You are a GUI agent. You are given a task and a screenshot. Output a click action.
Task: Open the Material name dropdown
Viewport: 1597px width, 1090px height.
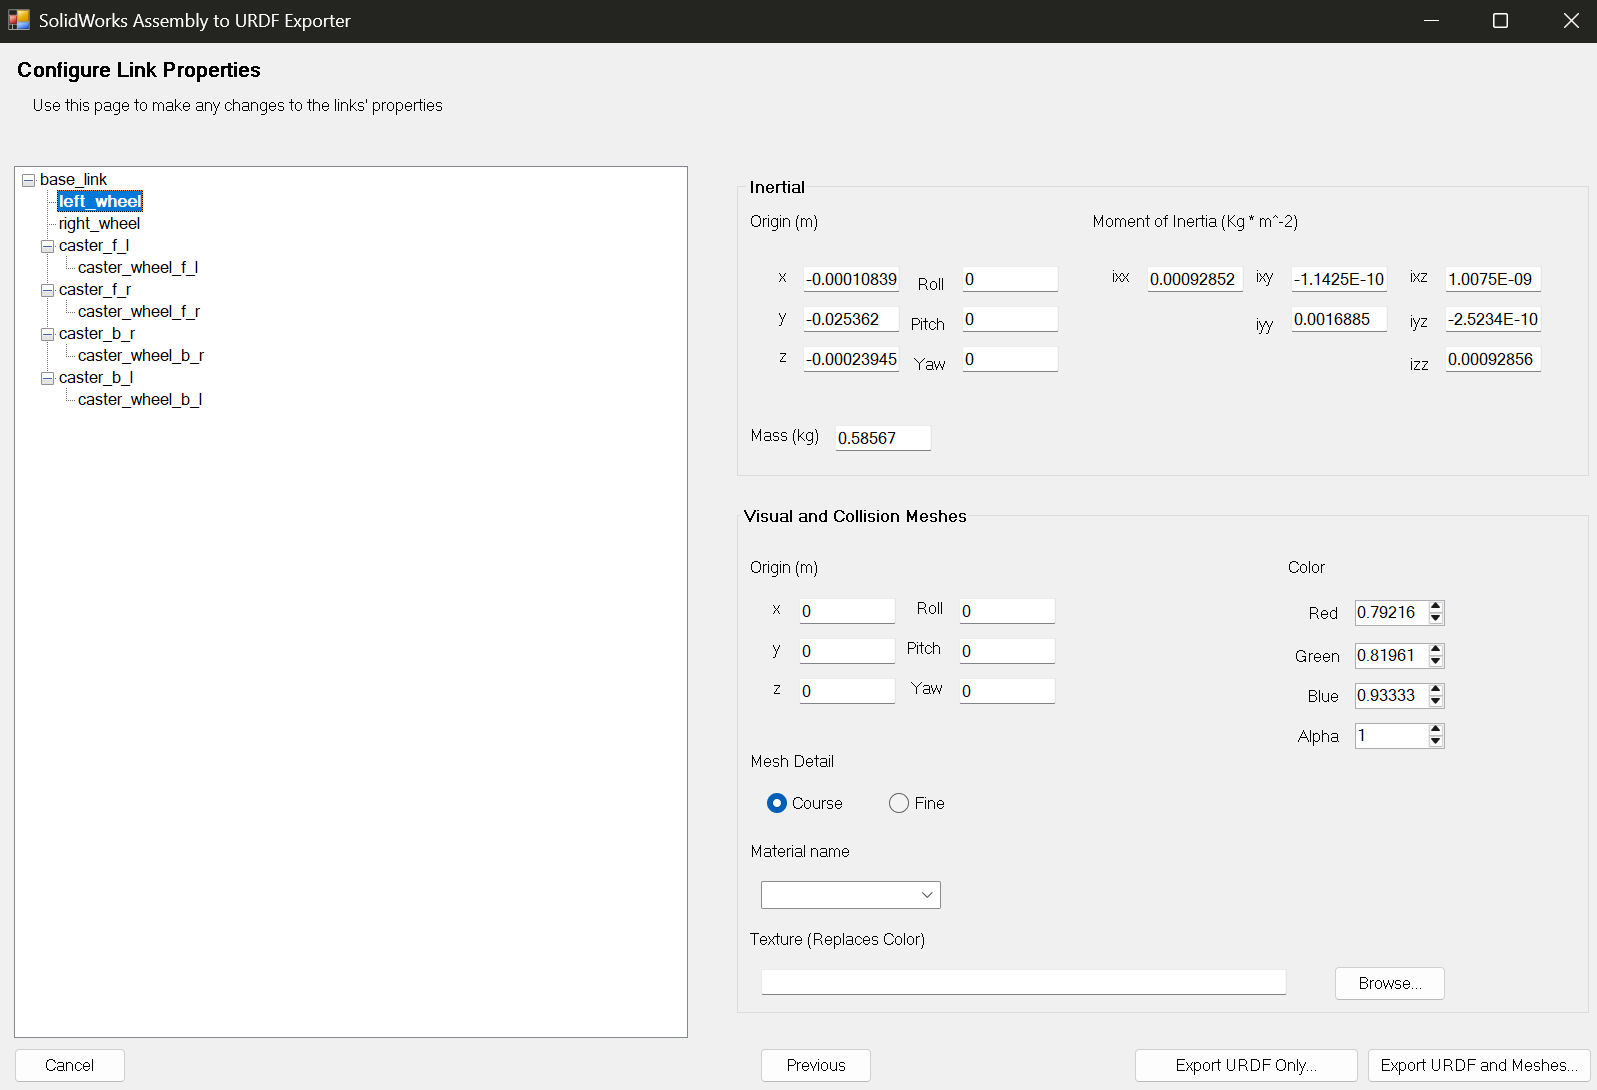click(x=851, y=895)
